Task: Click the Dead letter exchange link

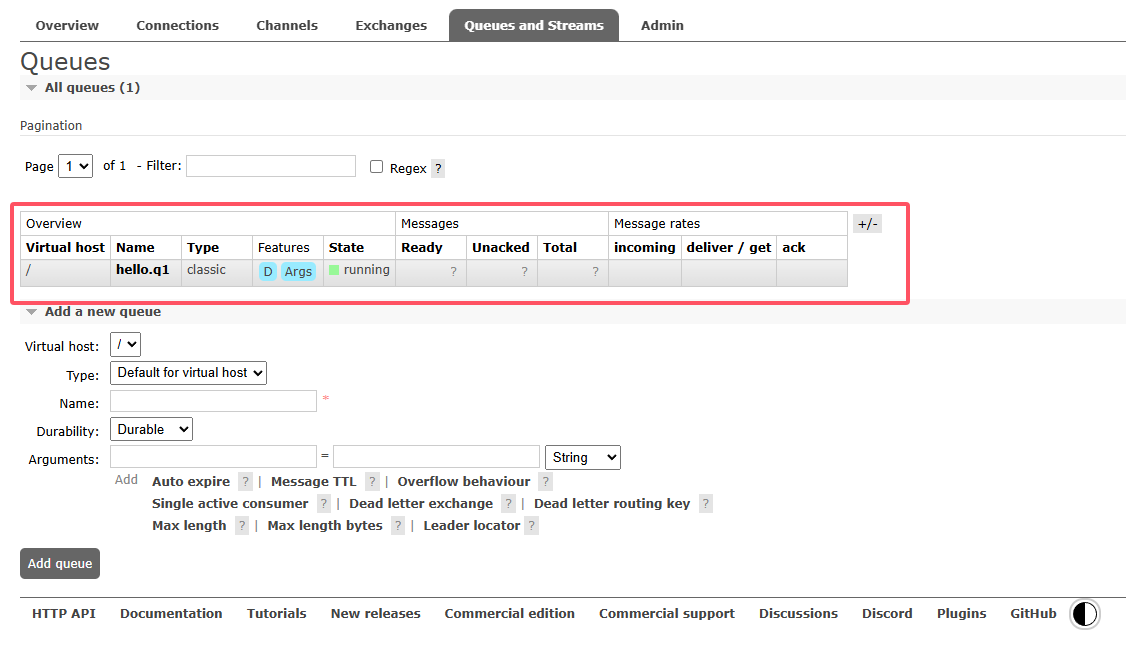Action: click(x=422, y=504)
